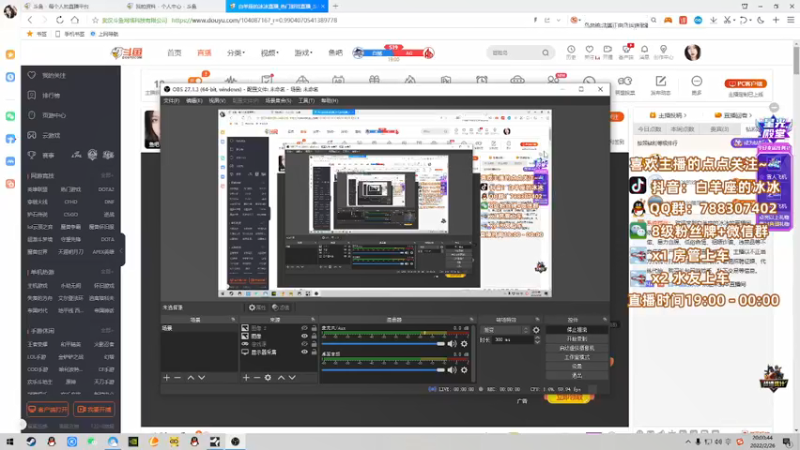800x450 pixels.
Task: Collapse the Douyu left sidebar
Action: click(x=122, y=250)
